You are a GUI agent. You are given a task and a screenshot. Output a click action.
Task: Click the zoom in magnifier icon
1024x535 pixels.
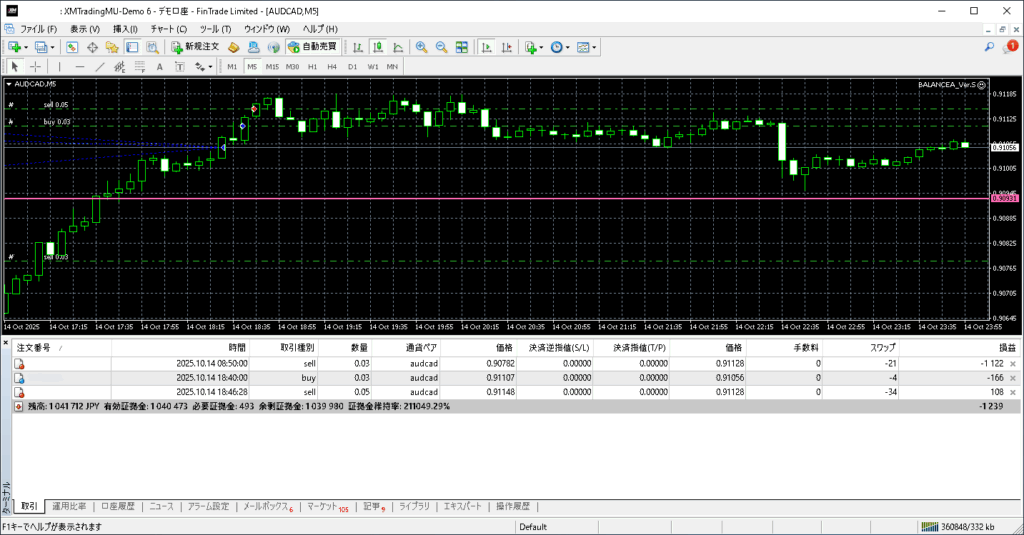tap(421, 47)
